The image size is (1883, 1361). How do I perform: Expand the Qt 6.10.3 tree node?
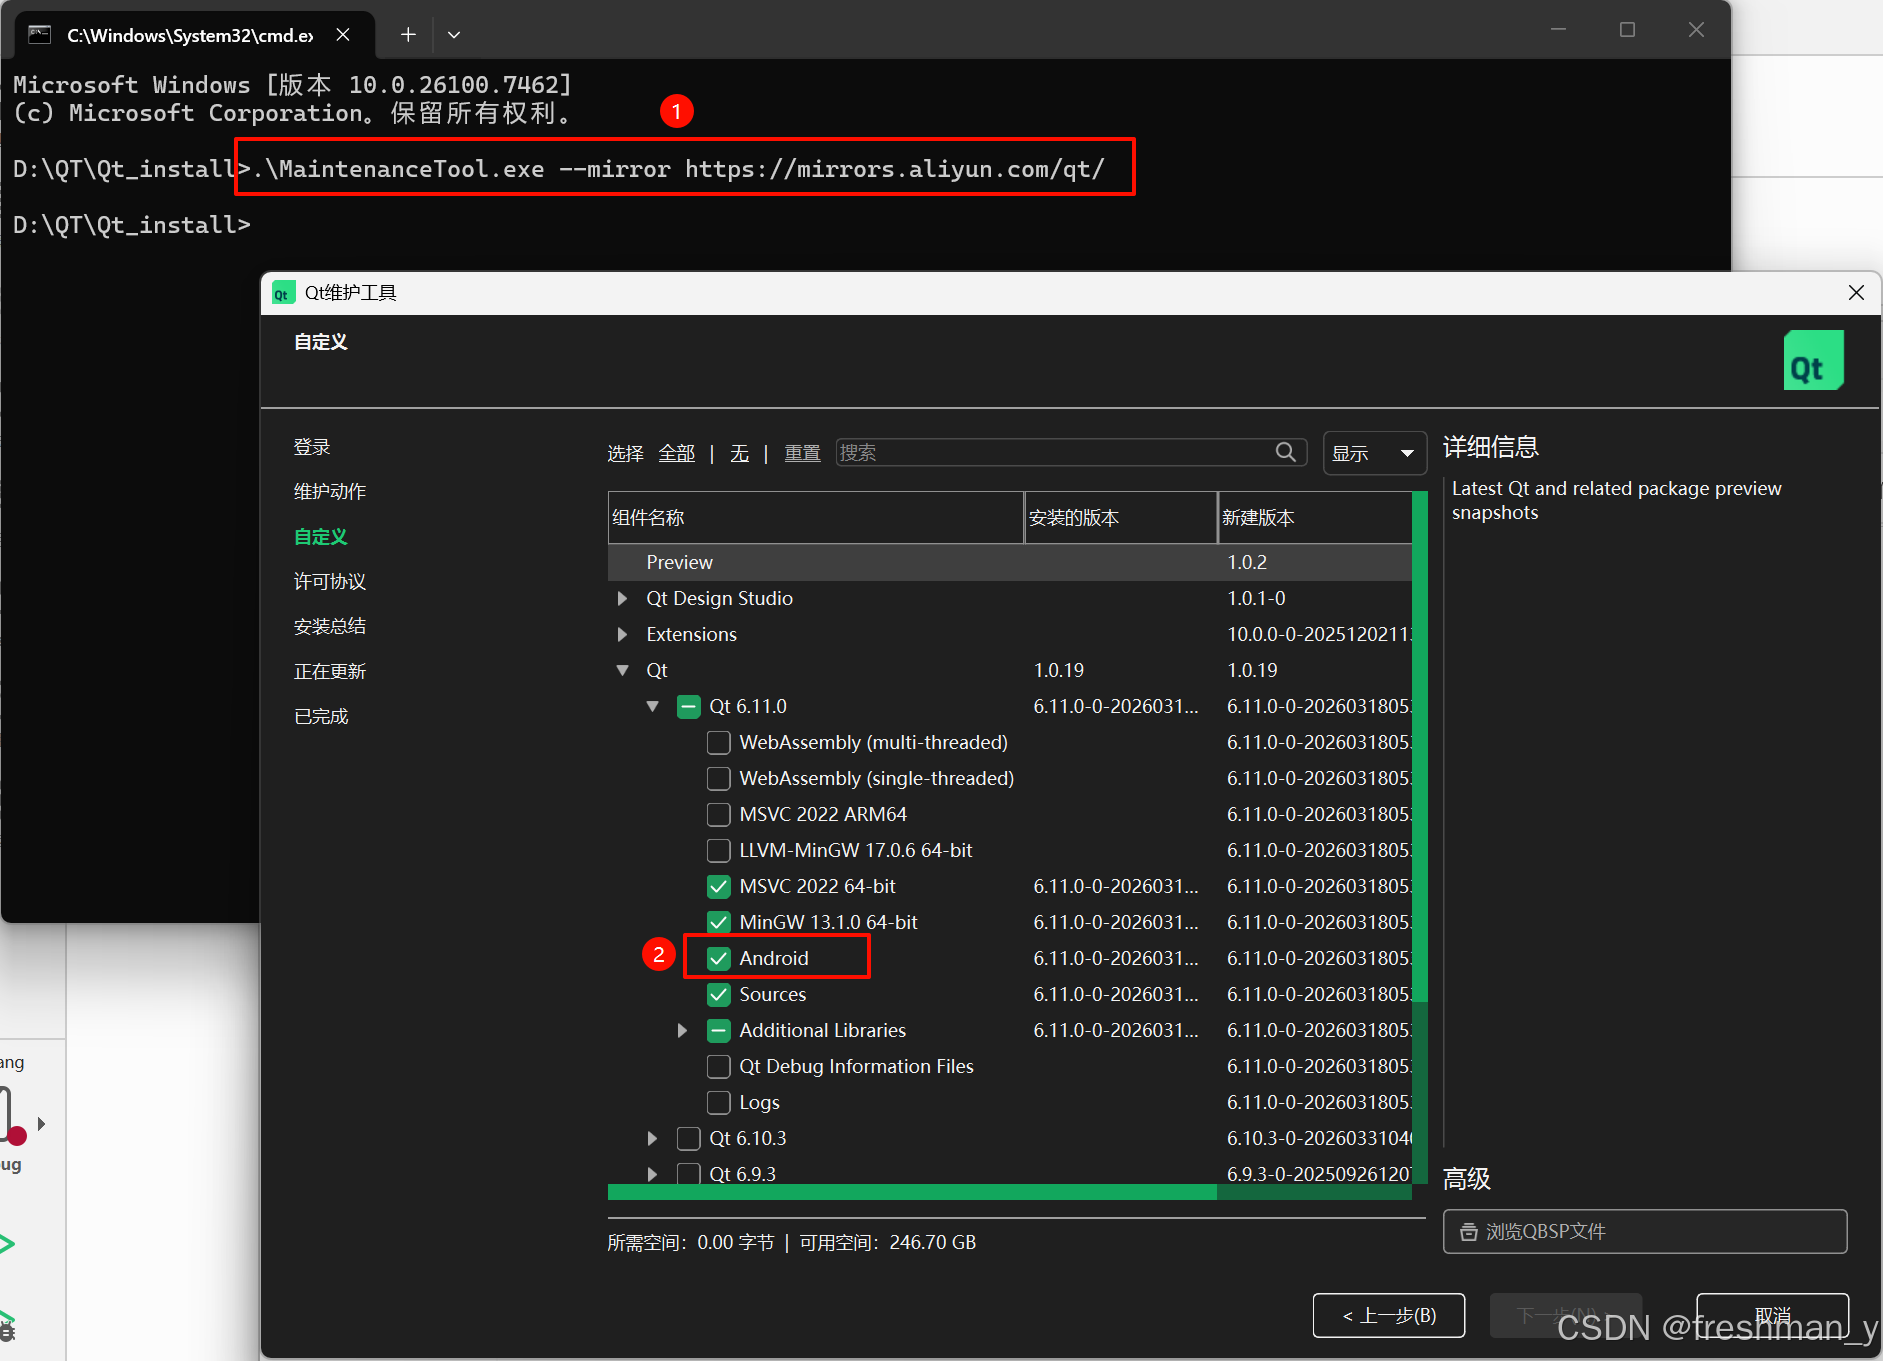tap(653, 1138)
